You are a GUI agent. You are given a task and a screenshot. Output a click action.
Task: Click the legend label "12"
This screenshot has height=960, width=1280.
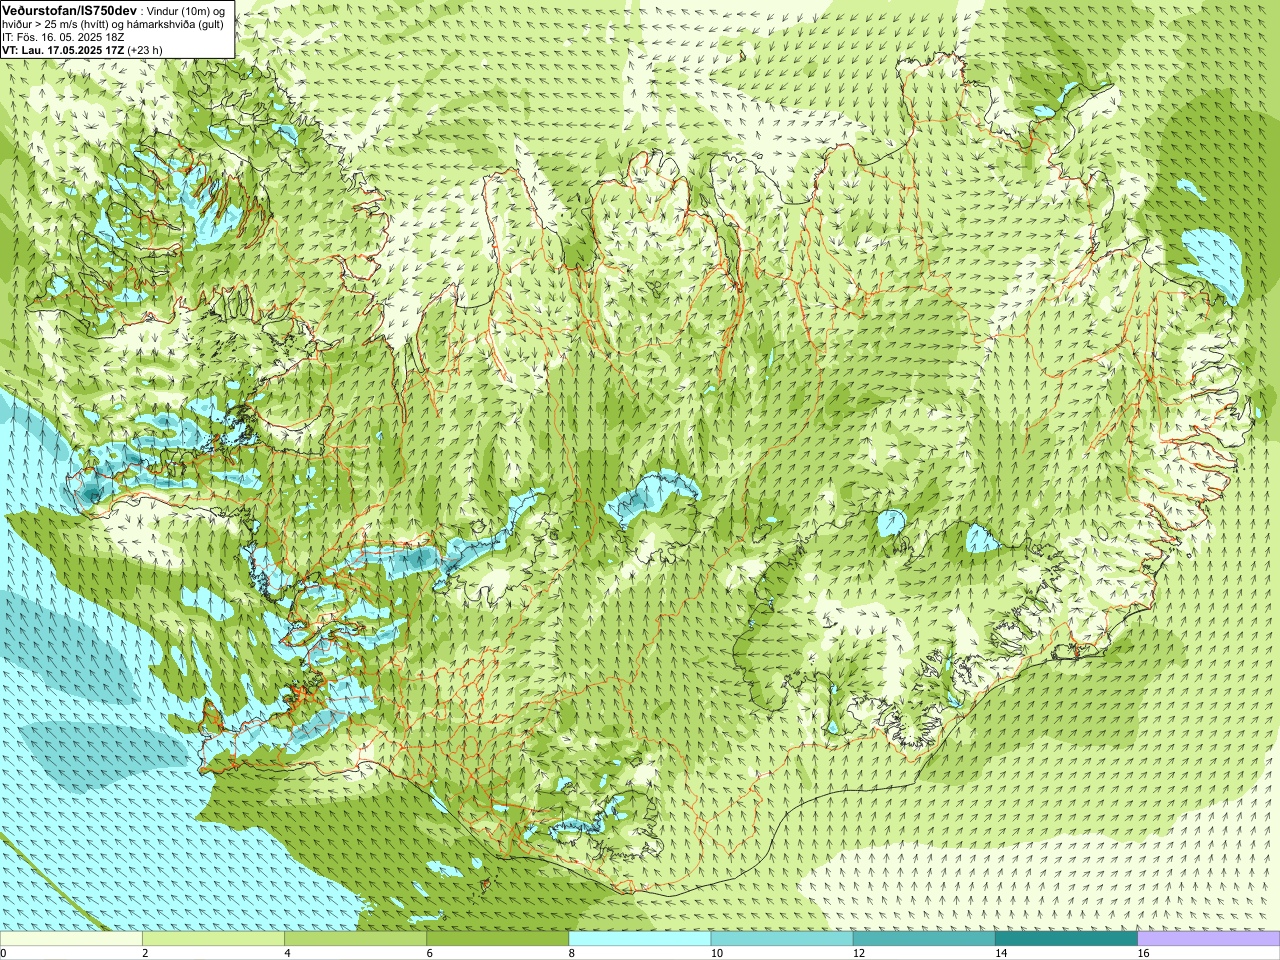859,953
